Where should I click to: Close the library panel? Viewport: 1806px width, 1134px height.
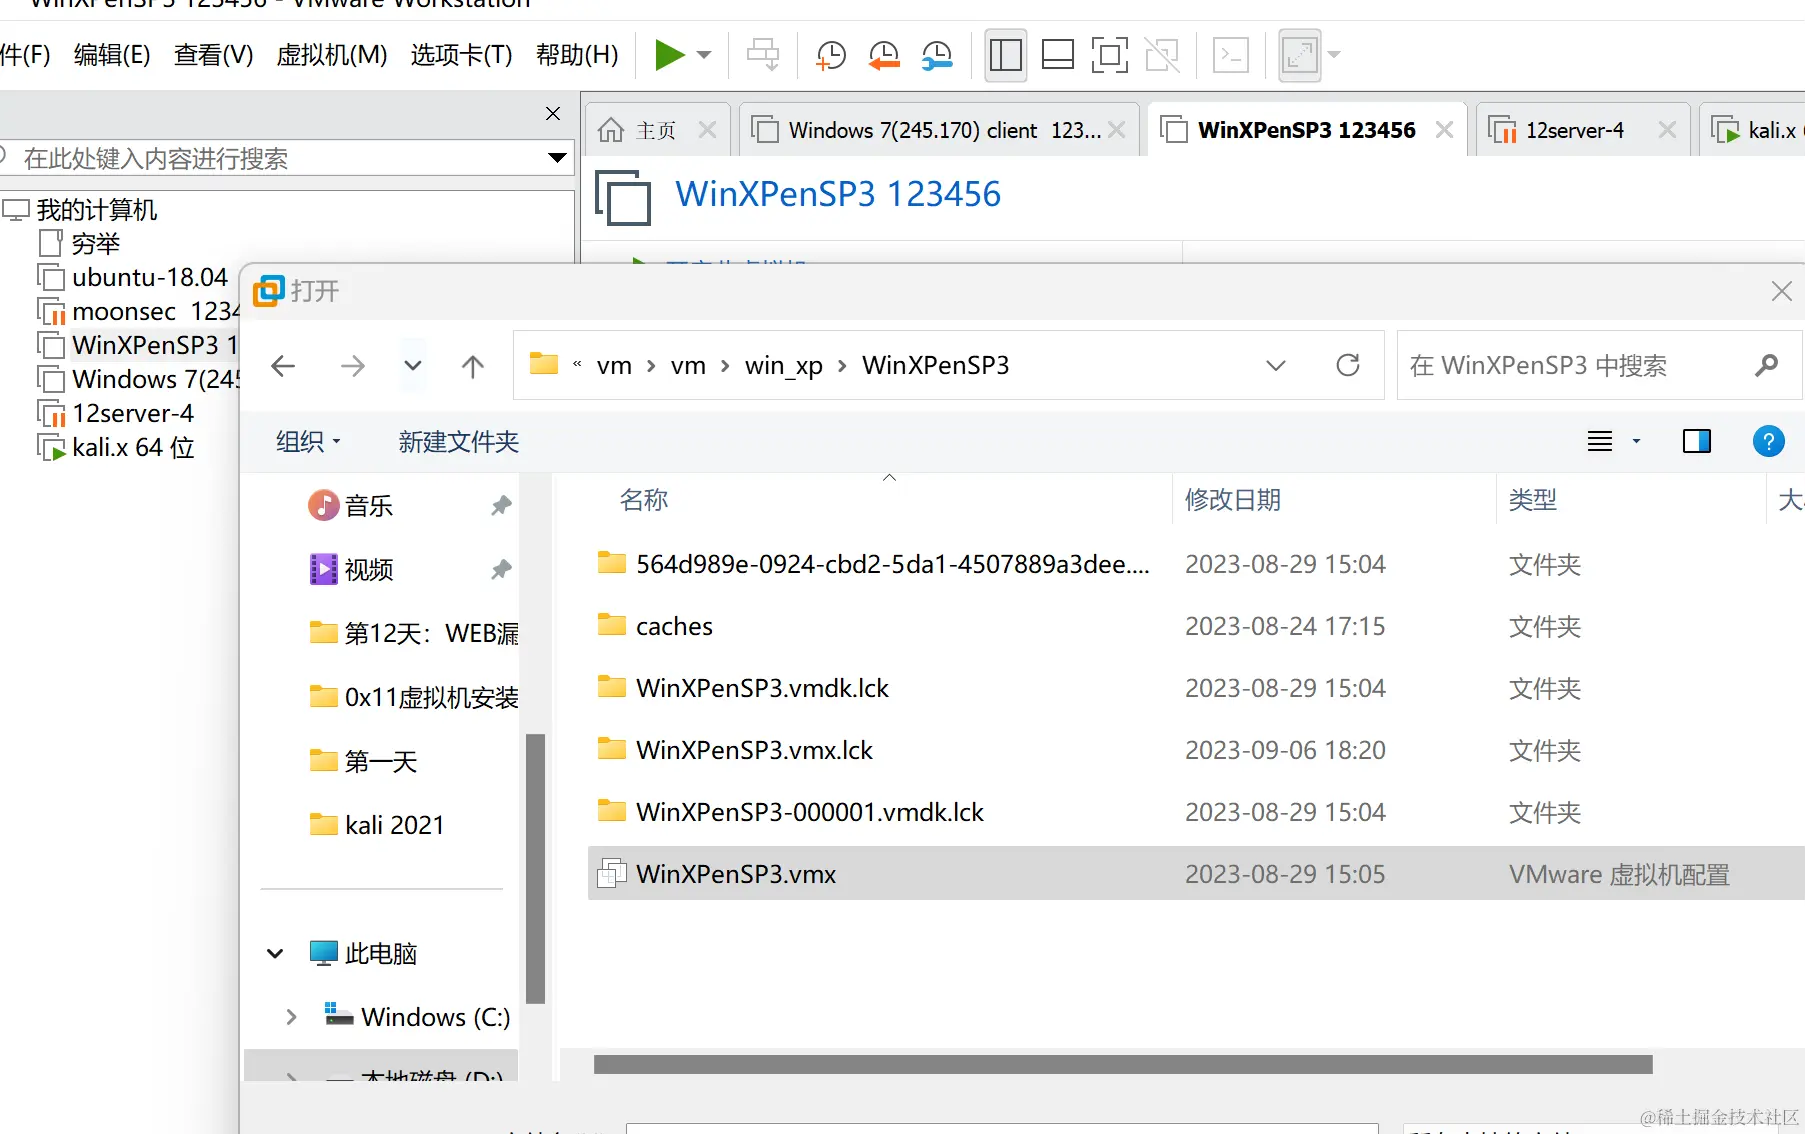click(x=553, y=114)
